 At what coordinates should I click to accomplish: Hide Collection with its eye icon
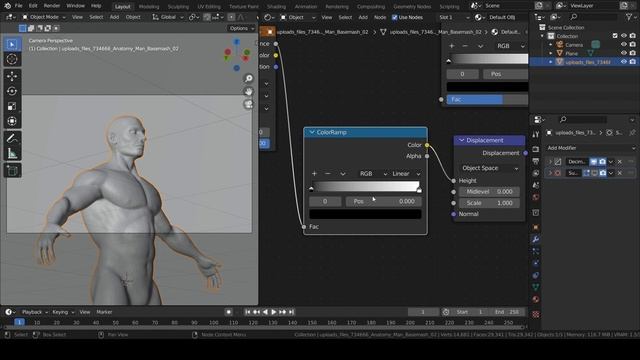(x=624, y=36)
